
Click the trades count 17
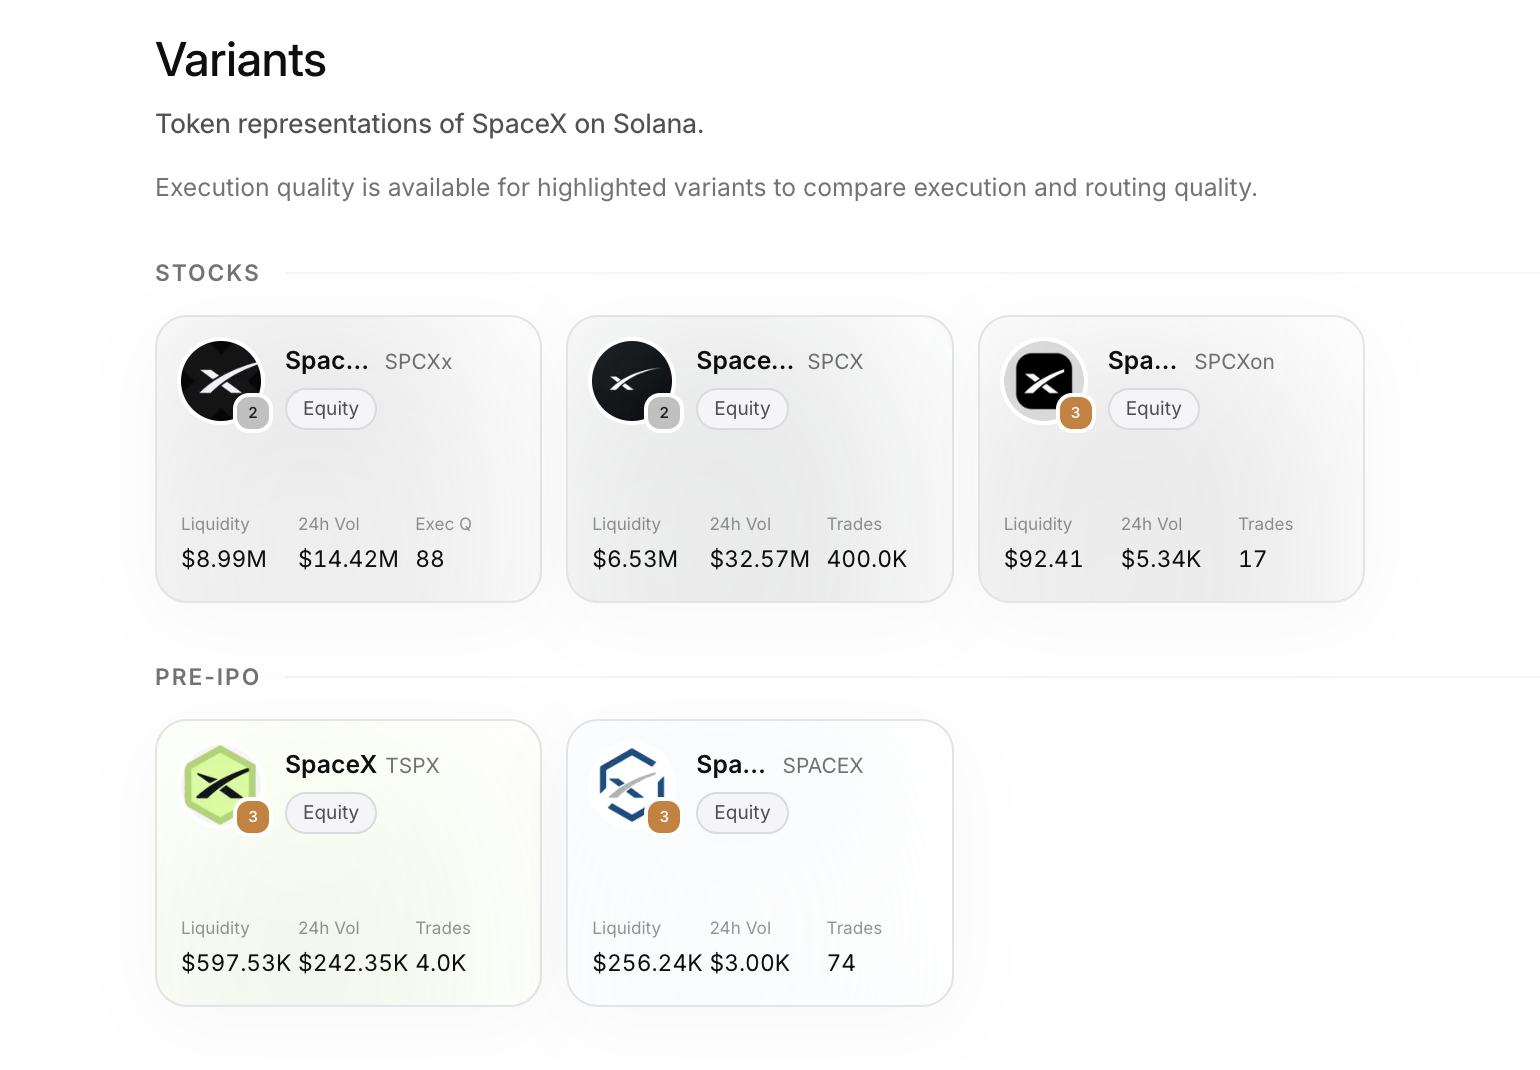1252,559
